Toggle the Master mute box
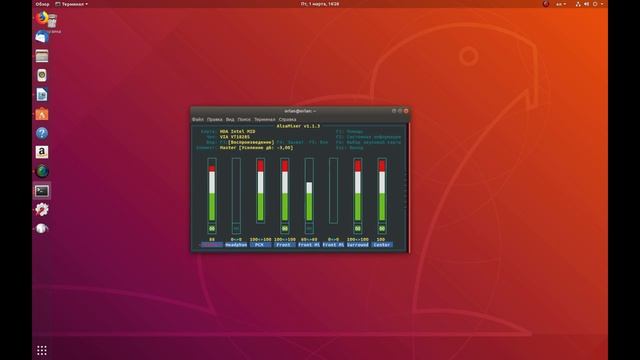The height and width of the screenshot is (360, 640). click(x=212, y=229)
